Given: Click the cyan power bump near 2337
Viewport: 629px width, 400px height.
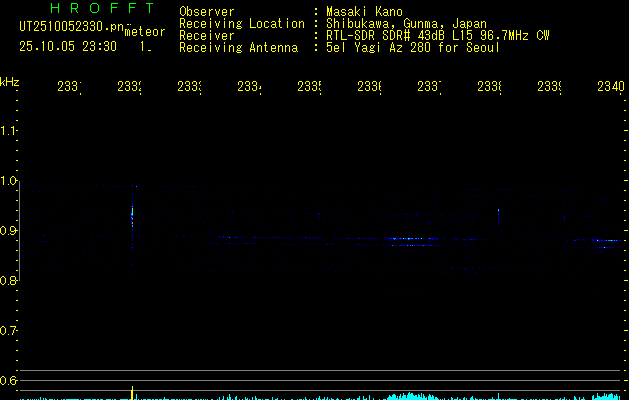Looking at the screenshot, I should coord(413,396).
